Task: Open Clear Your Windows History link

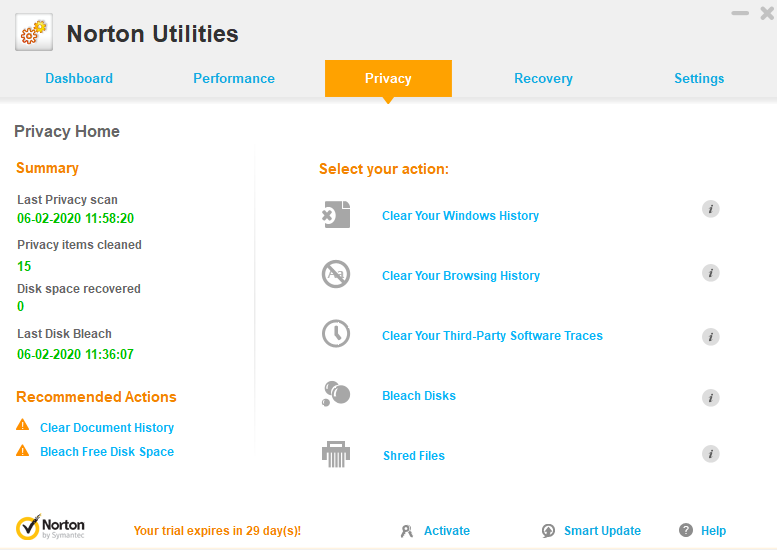Action: click(460, 216)
